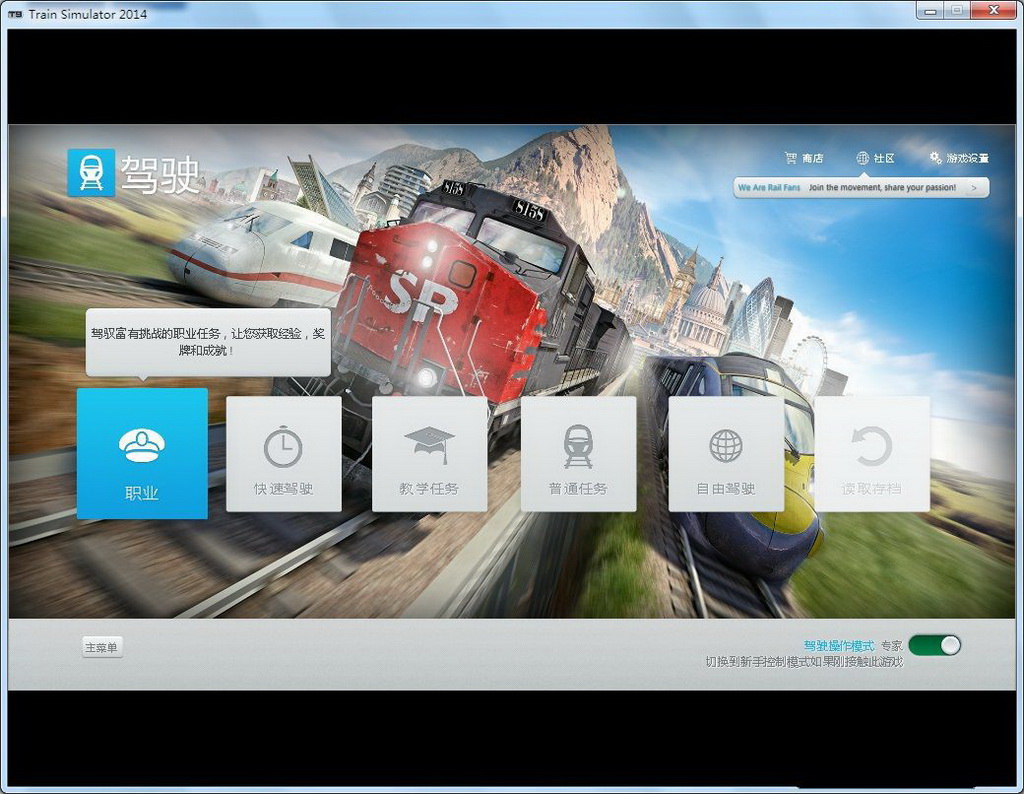1024x794 pixels.
Task: Open the 社区 community menu
Action: click(x=875, y=158)
